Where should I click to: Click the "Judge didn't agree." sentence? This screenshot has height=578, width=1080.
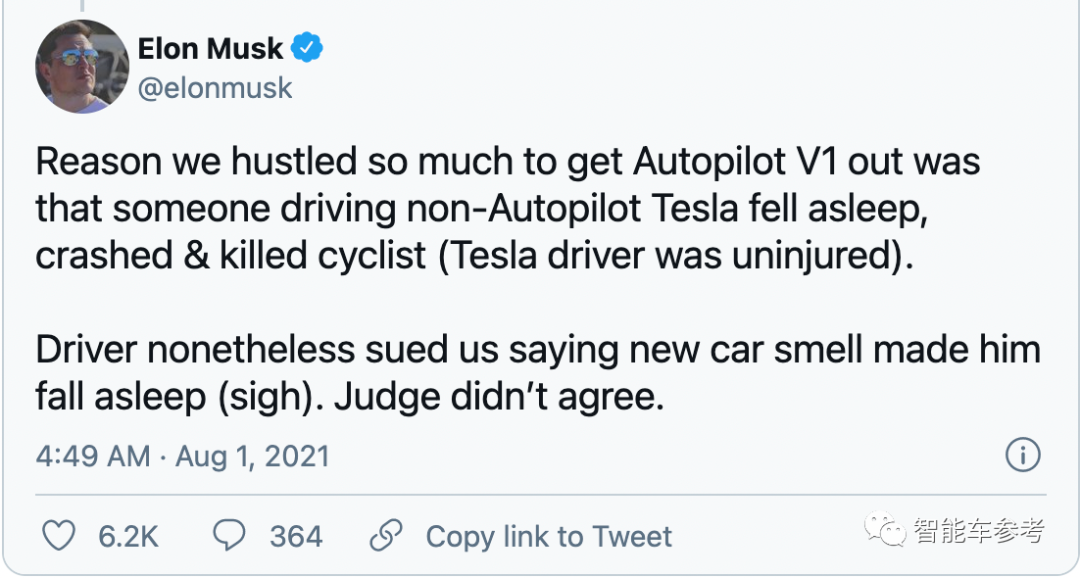[x=499, y=398]
